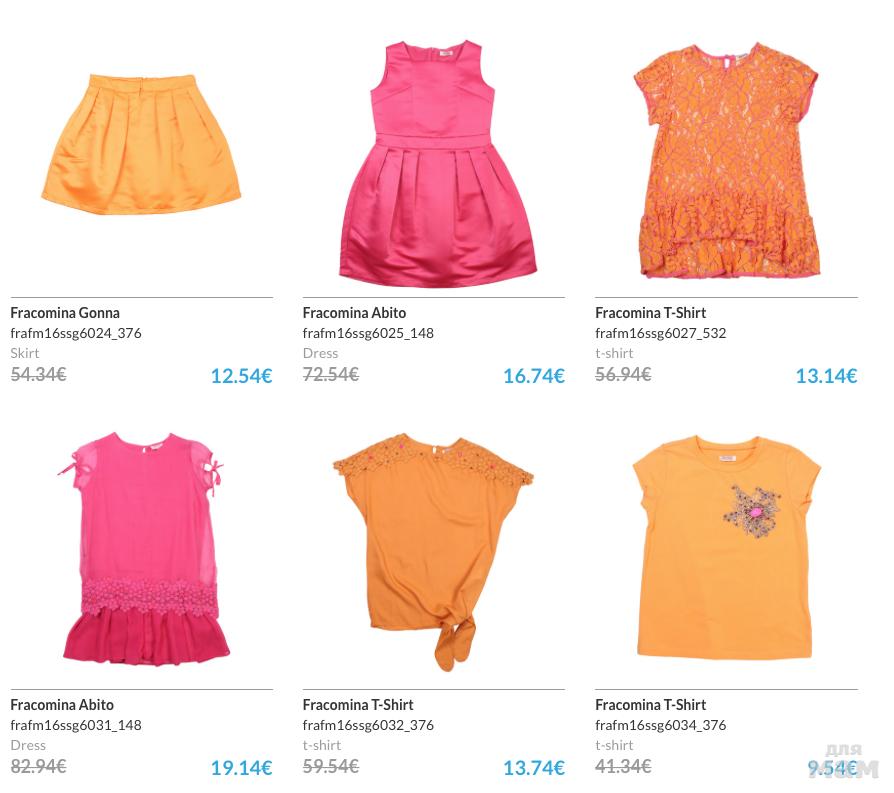894x793 pixels.
Task: Click the struck-through 82.94€ original price
Action: pyautogui.click(x=38, y=766)
